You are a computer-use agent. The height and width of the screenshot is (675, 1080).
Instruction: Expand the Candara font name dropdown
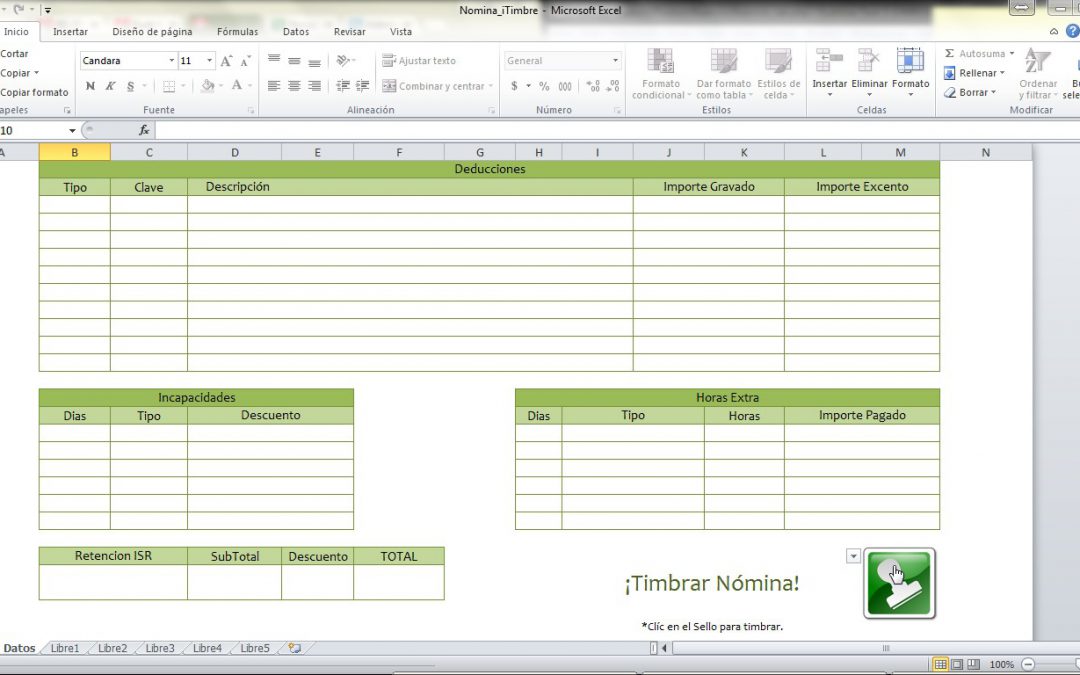click(x=171, y=61)
